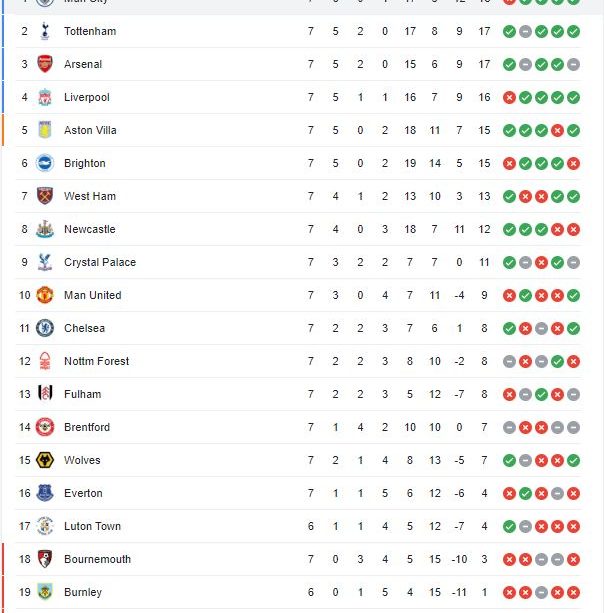The width and height of the screenshot is (604, 613).
Task: Click the Burnley club crest icon
Action: [x=45, y=592]
